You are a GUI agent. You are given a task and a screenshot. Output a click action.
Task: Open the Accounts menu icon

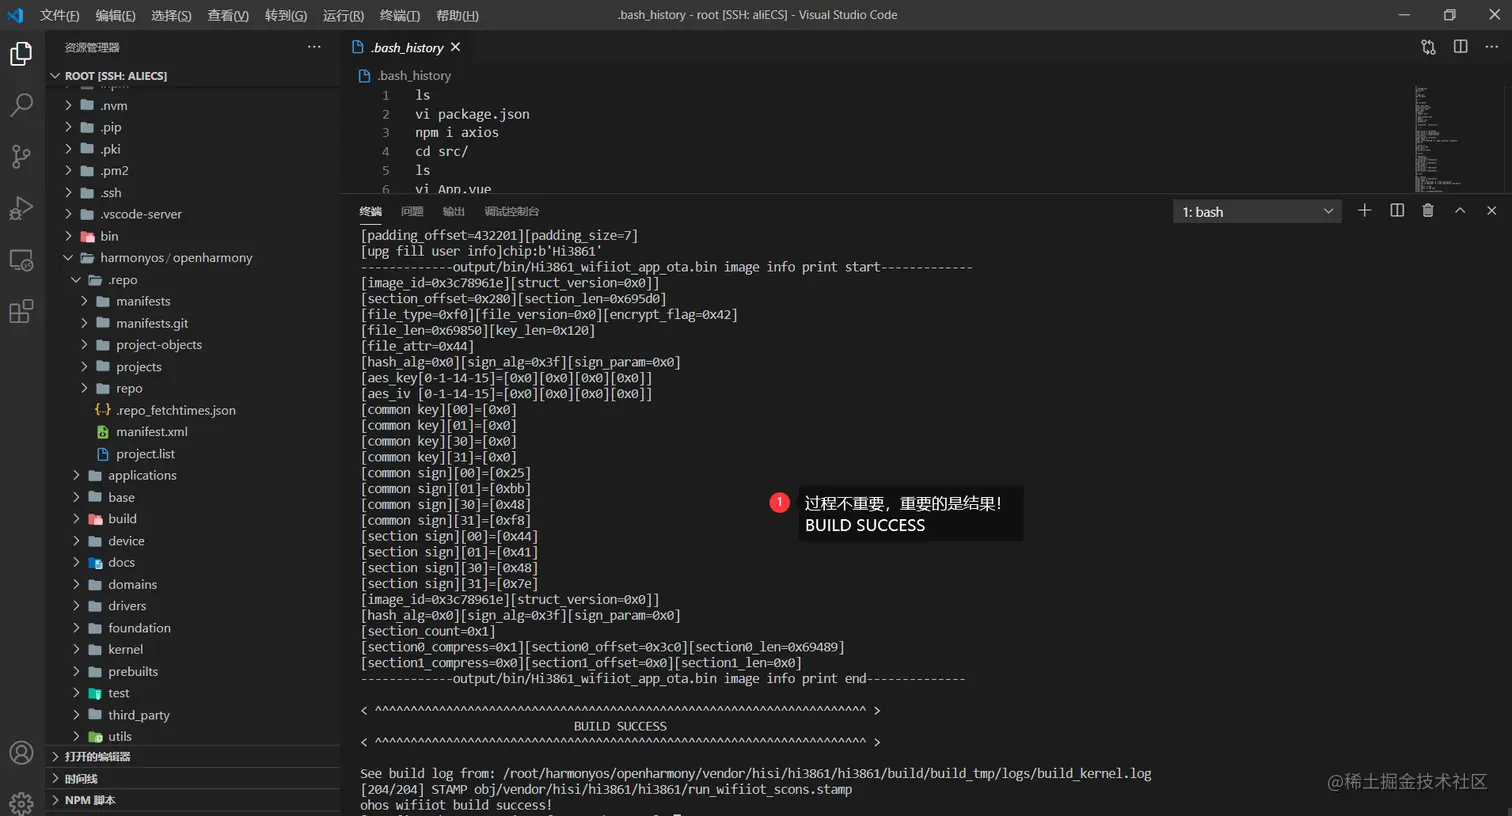[x=21, y=753]
